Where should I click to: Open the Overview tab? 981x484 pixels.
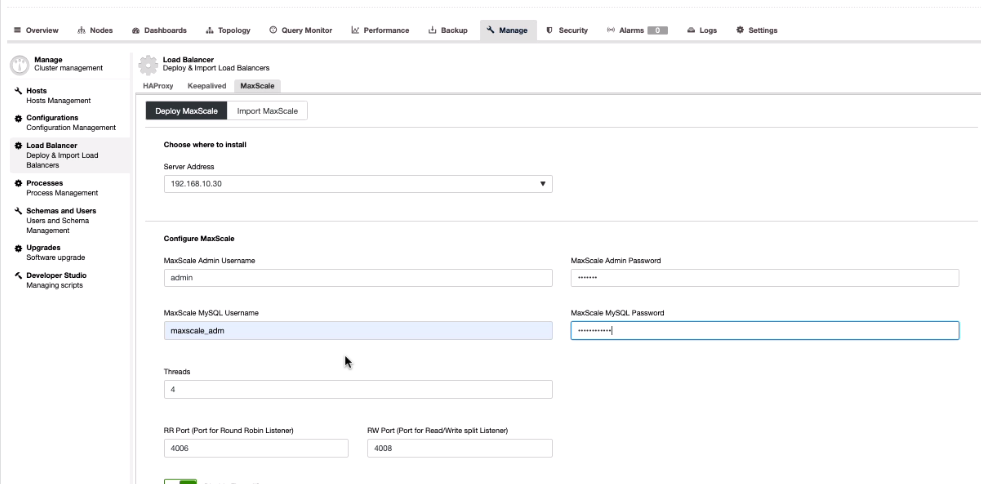(36, 30)
